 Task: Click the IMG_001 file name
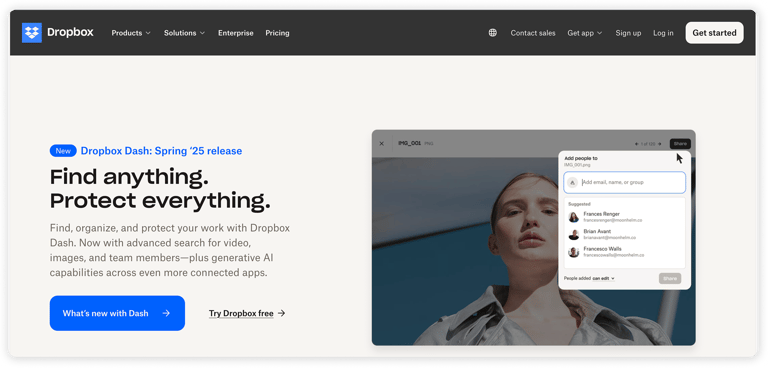[409, 144]
